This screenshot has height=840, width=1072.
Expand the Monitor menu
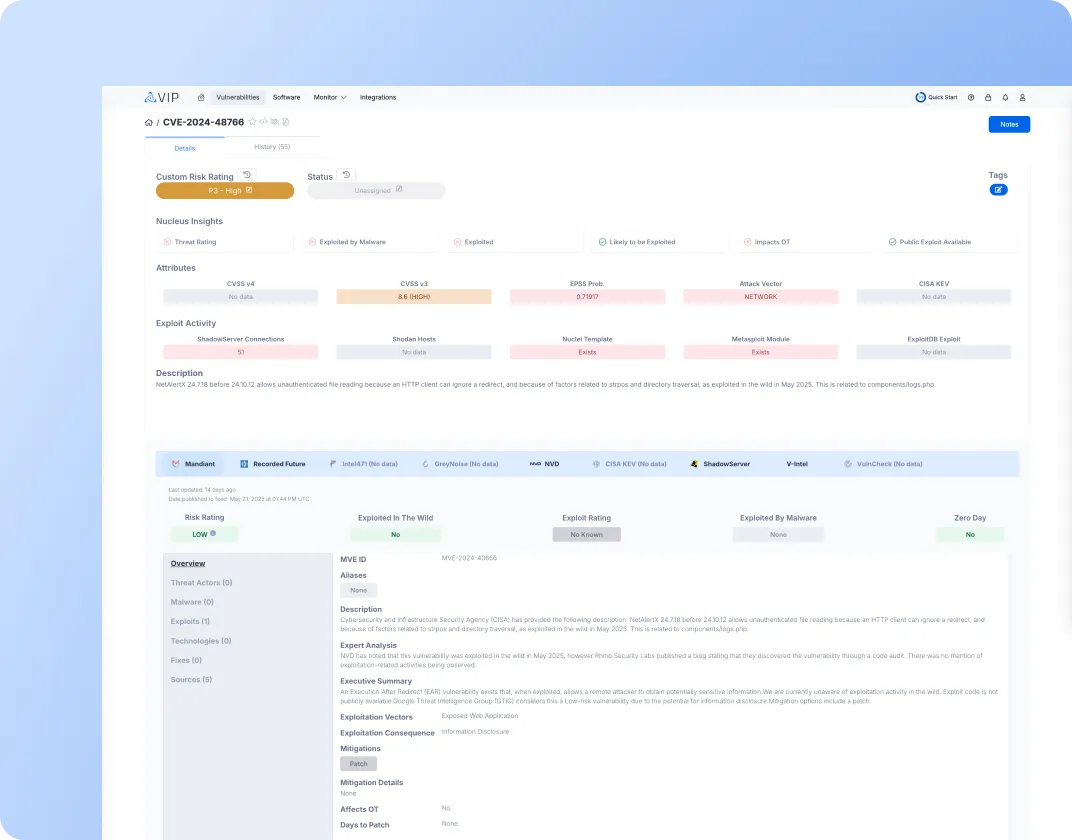click(x=330, y=97)
